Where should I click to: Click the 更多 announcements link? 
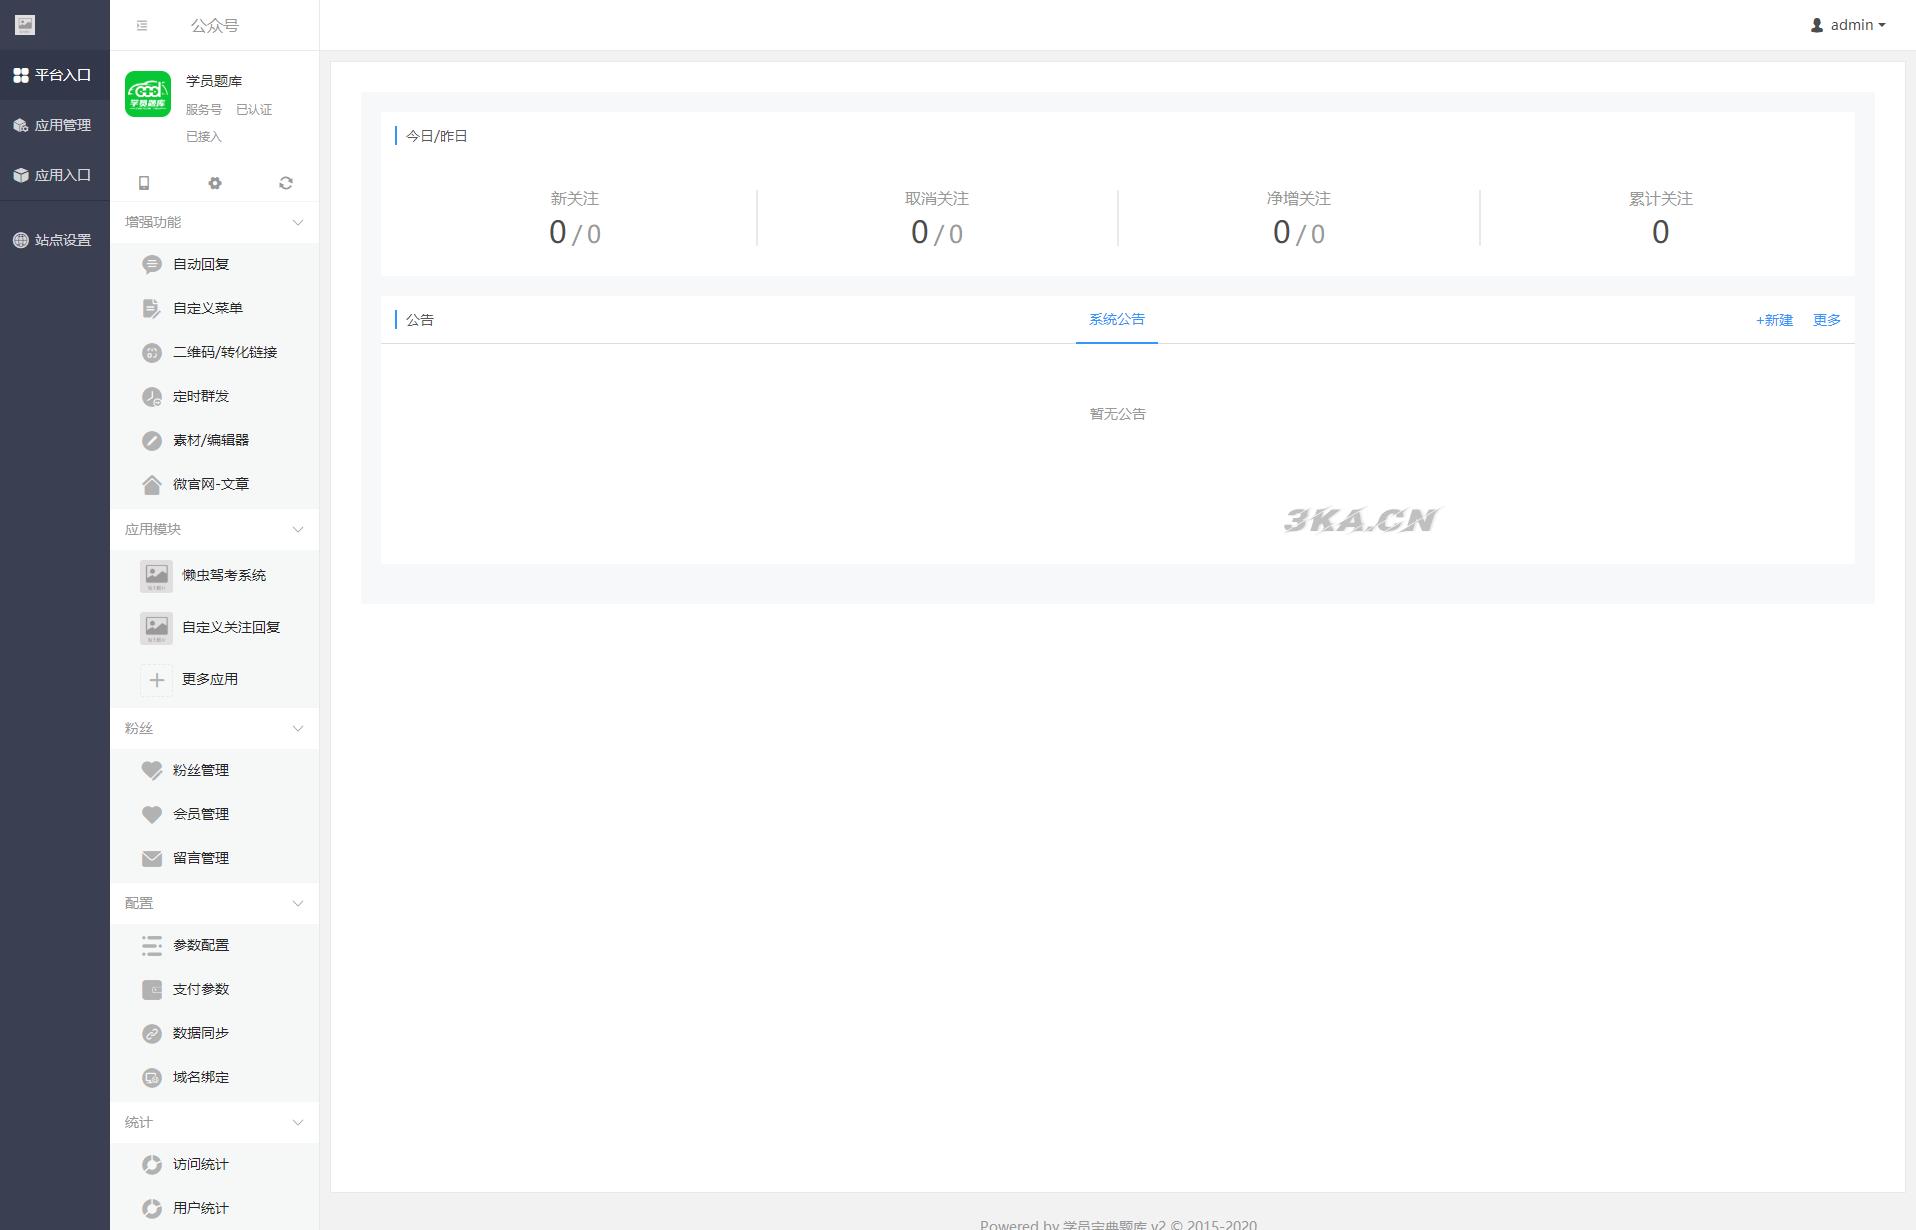click(1826, 321)
